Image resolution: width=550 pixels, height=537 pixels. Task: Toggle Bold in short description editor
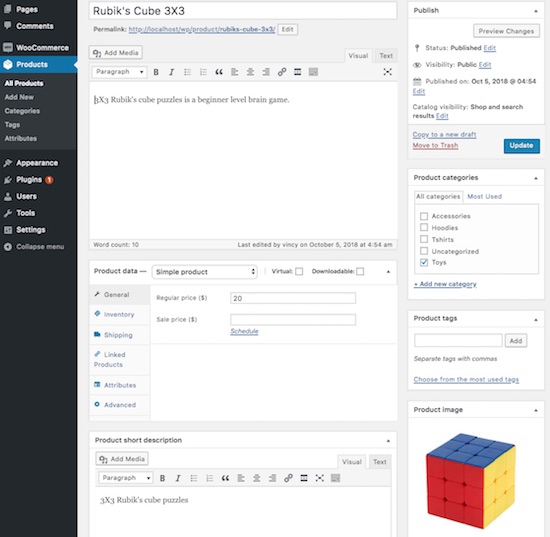click(x=162, y=478)
